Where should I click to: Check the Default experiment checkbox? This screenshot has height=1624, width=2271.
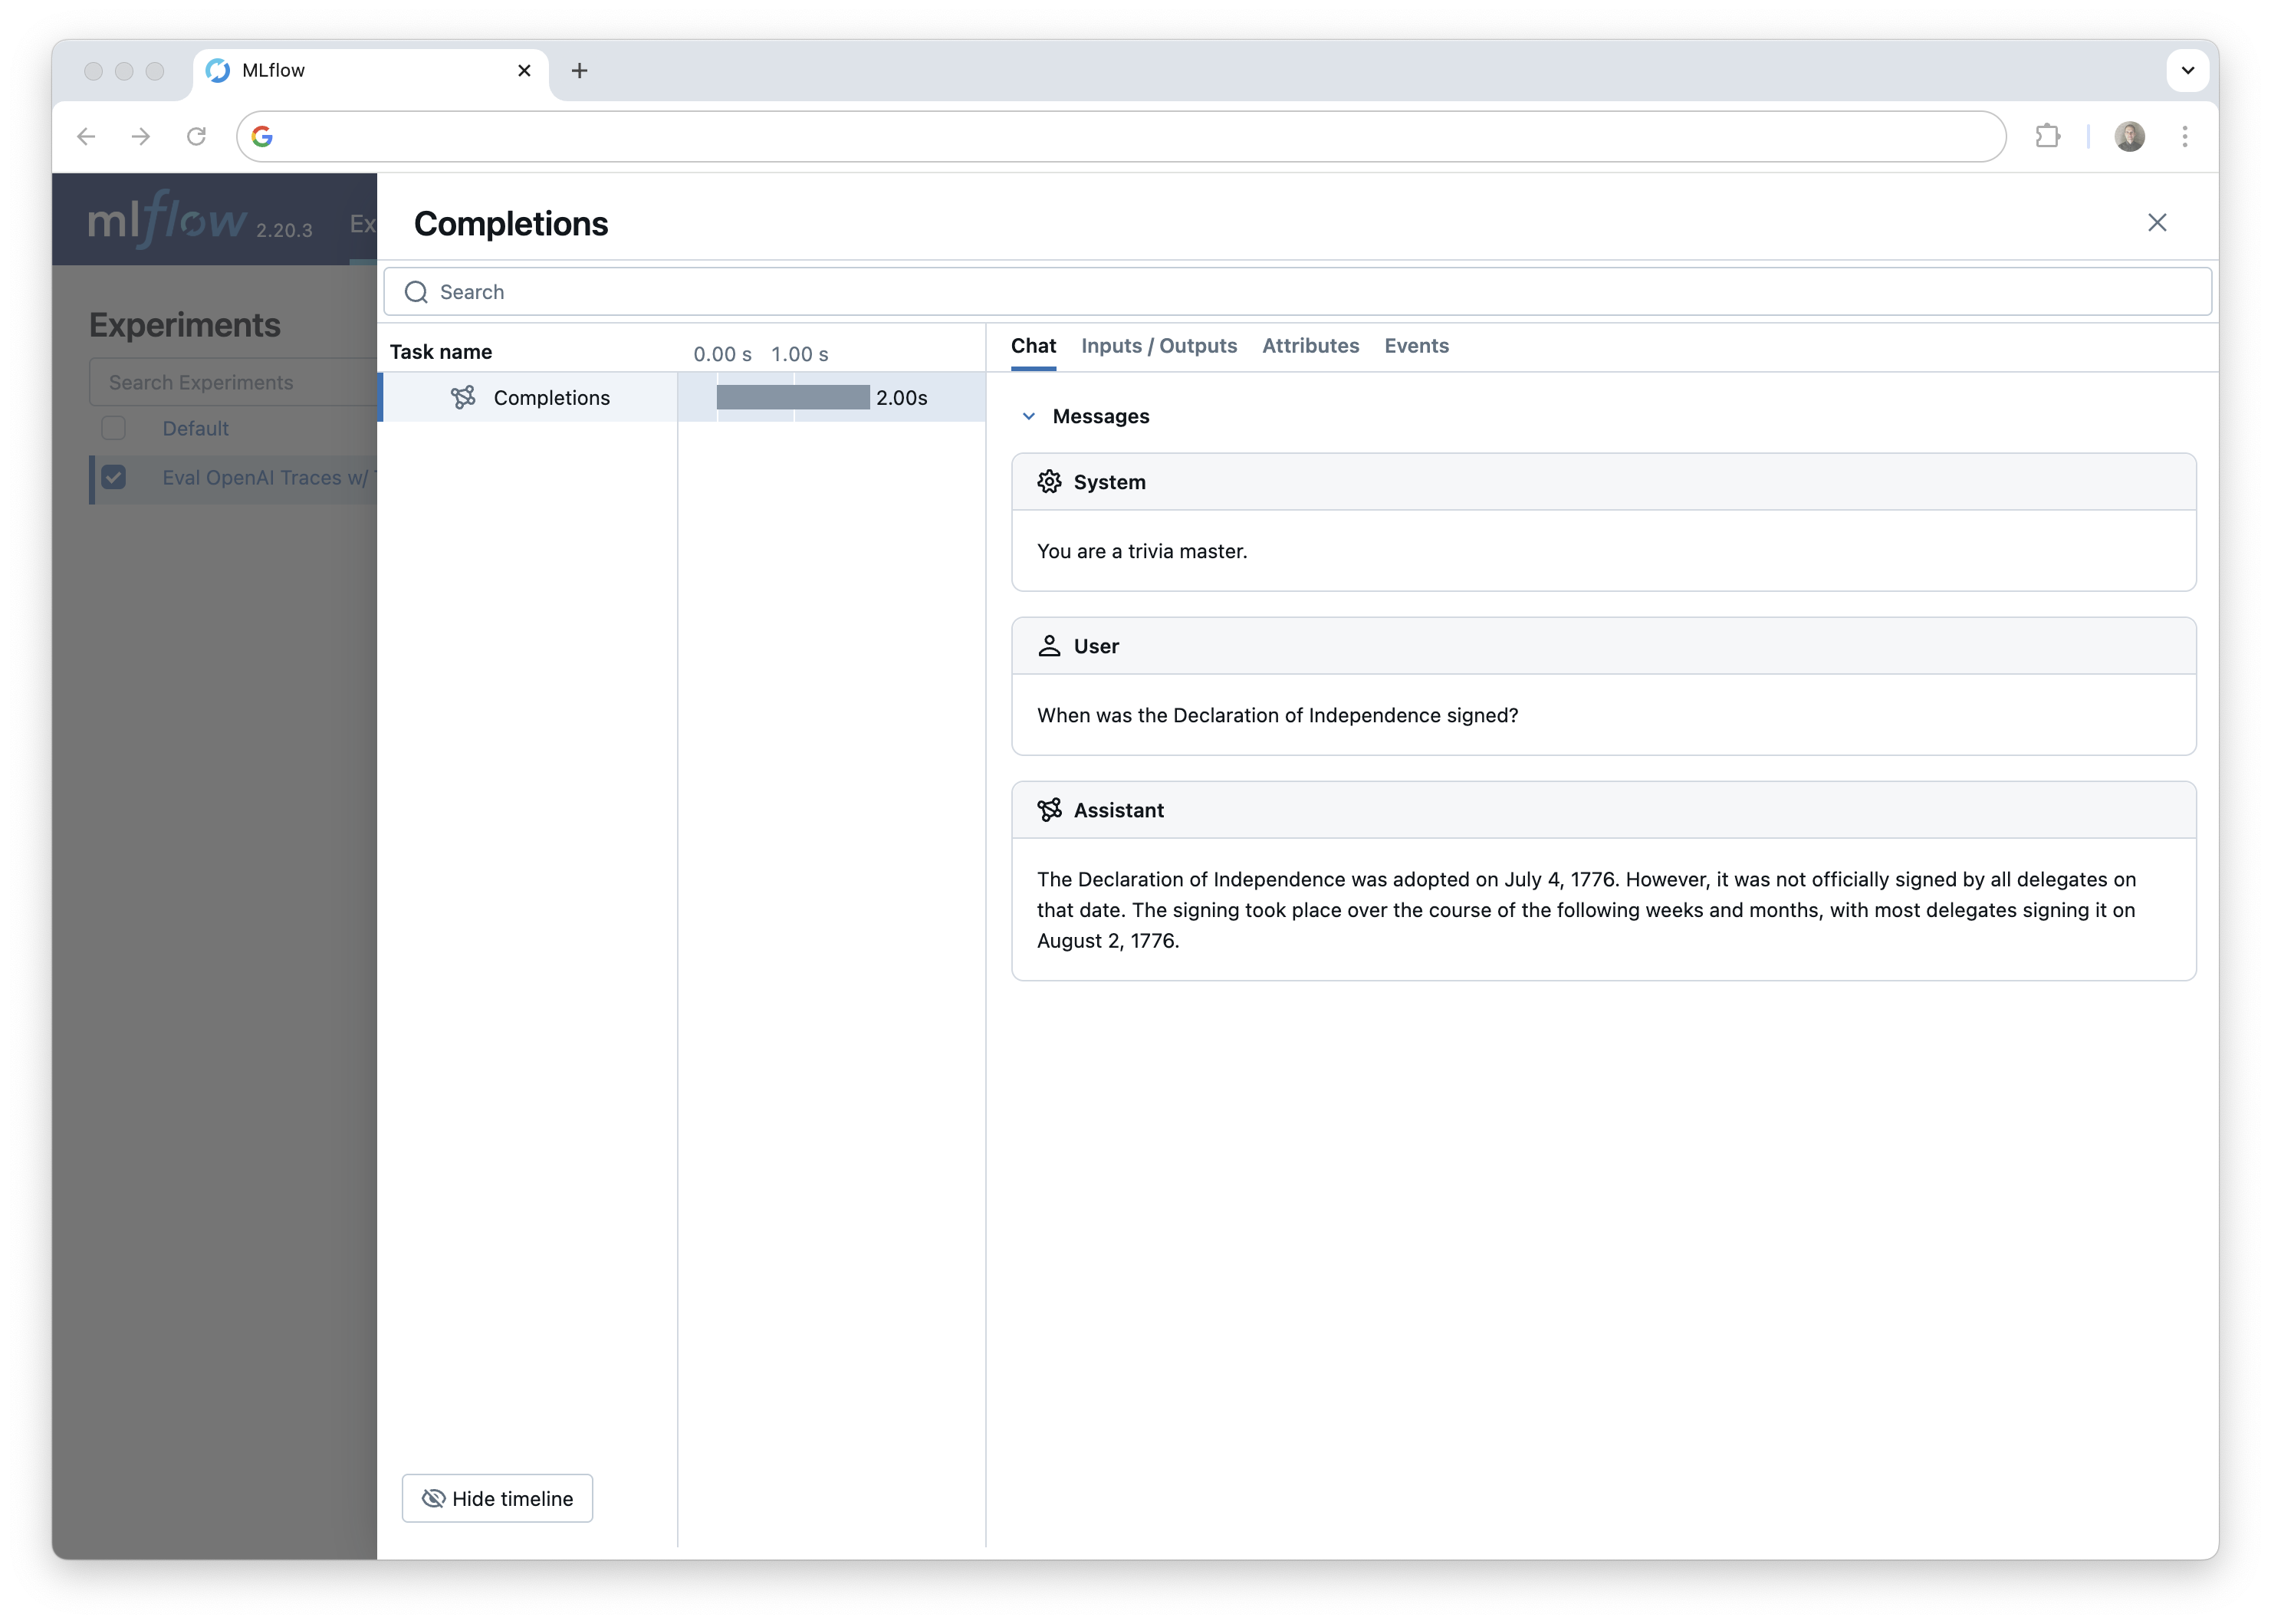114,428
